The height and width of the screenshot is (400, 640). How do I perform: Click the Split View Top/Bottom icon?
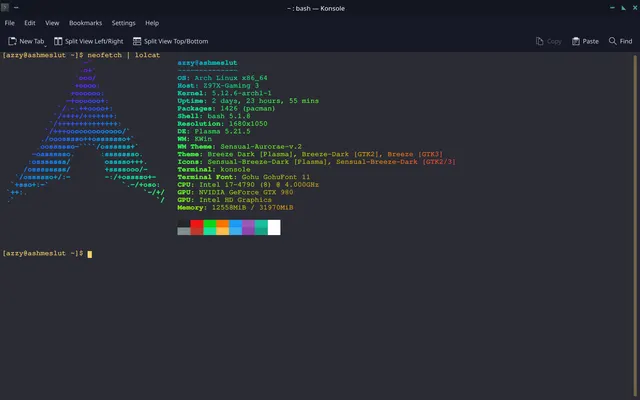coord(137,41)
